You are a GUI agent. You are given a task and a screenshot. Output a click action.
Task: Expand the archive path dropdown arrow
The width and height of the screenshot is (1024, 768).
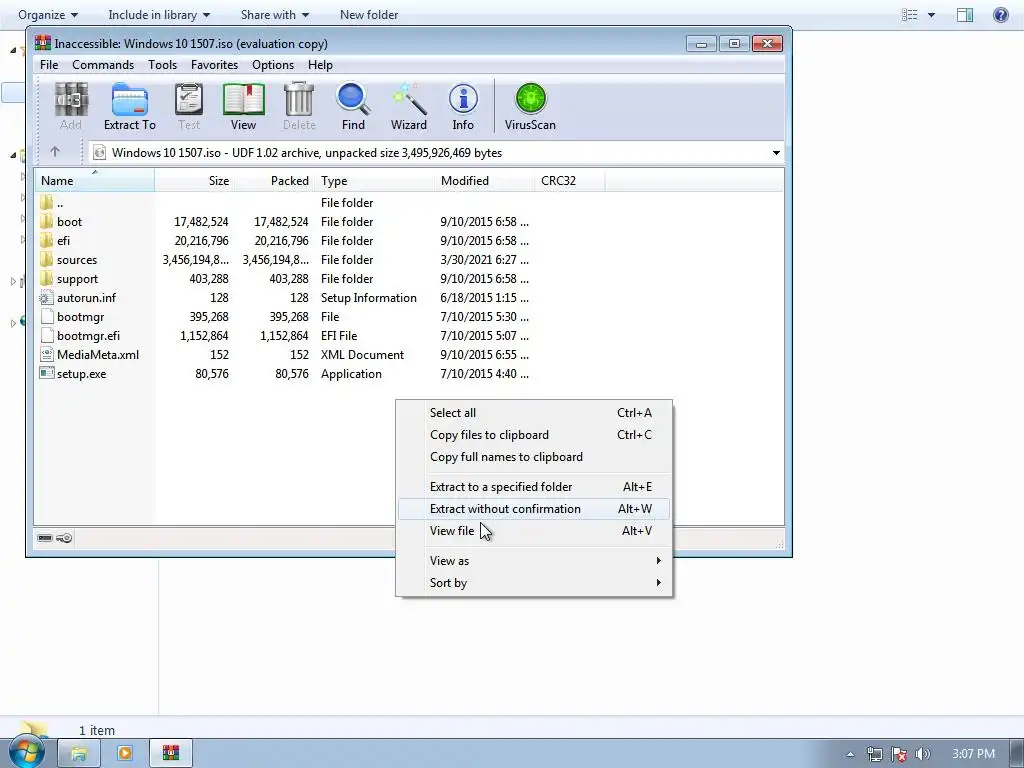[x=776, y=153]
